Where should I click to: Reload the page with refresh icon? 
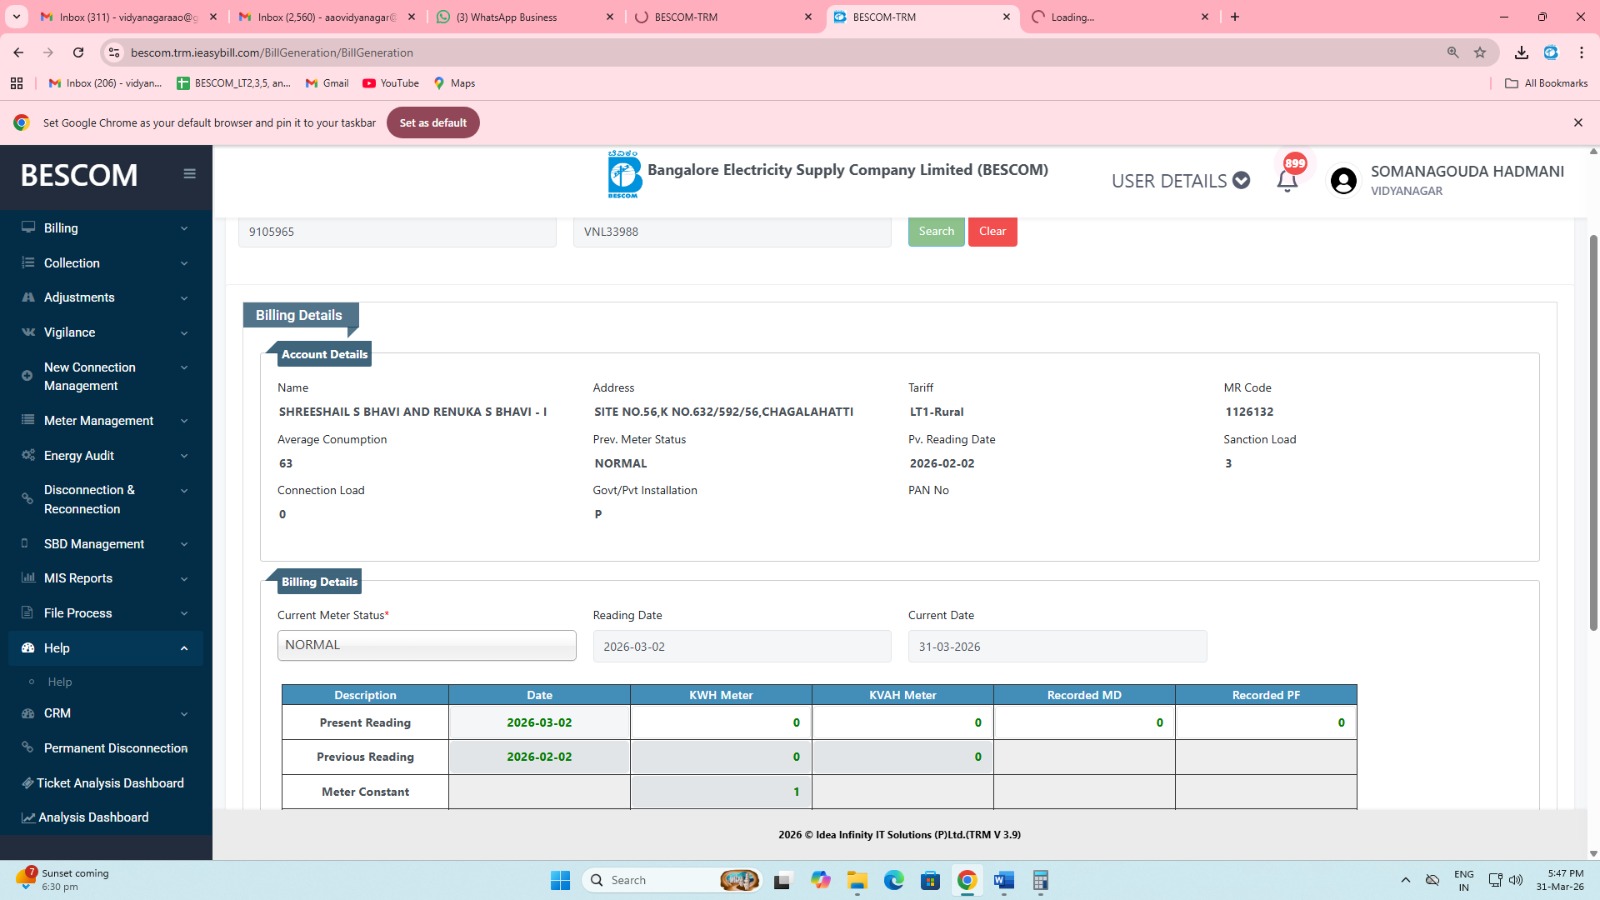pyautogui.click(x=78, y=52)
